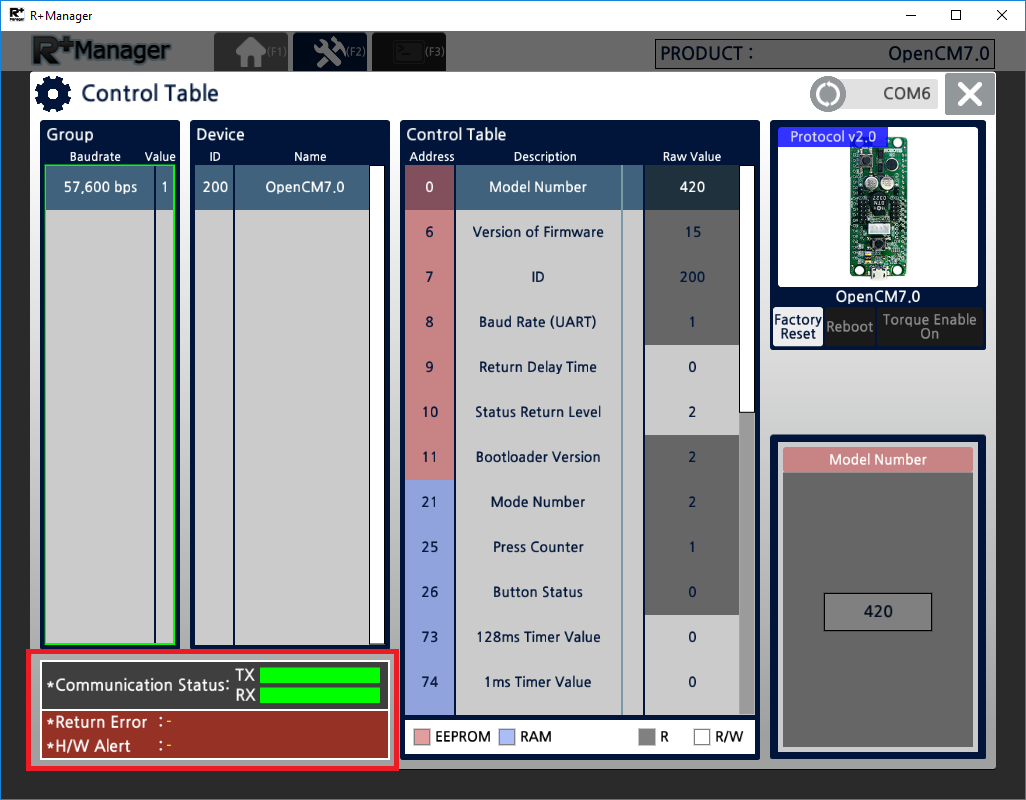Image resolution: width=1026 pixels, height=800 pixels.
Task: Click the COM6 refresh connection icon
Action: click(828, 94)
